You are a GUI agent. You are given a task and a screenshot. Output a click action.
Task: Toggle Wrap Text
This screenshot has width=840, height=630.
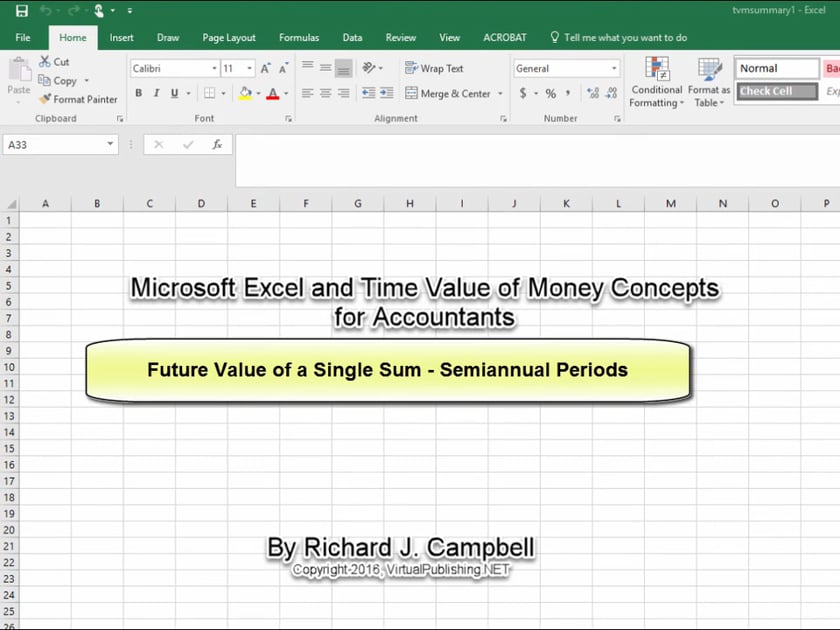pos(434,69)
